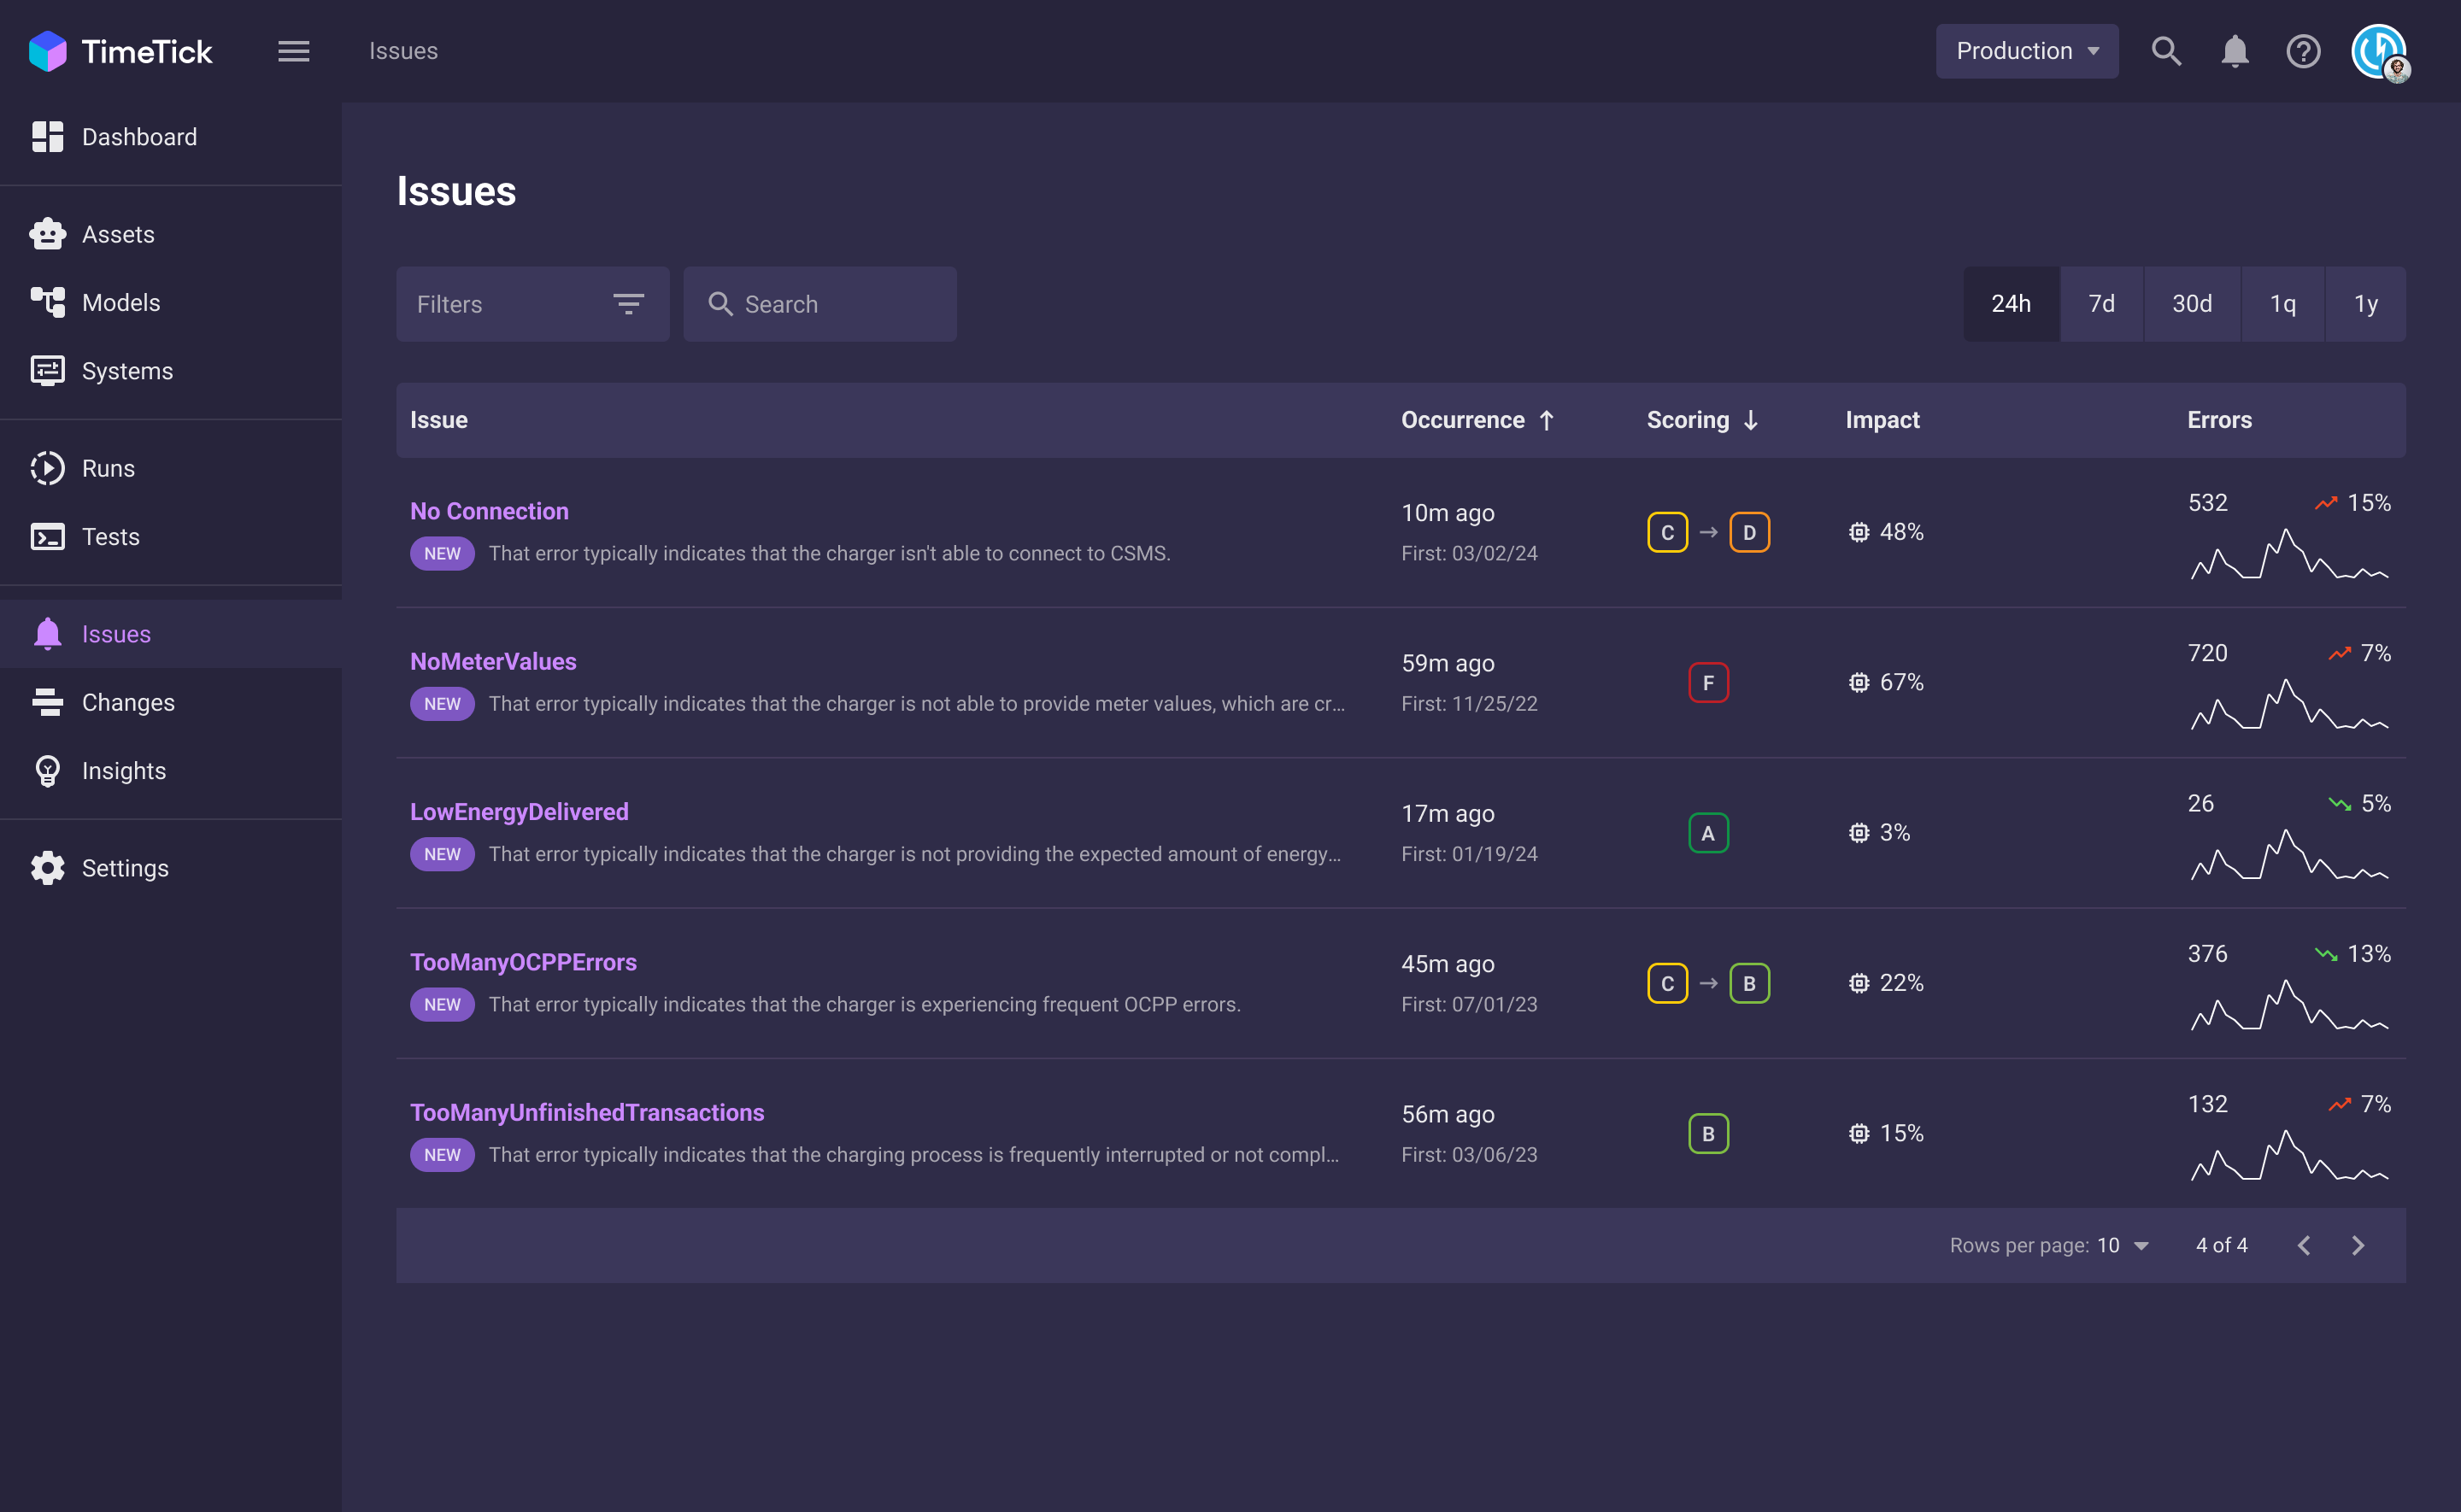Image resolution: width=2461 pixels, height=1512 pixels.
Task: Open the rows per page dropdown
Action: pos(2124,1245)
